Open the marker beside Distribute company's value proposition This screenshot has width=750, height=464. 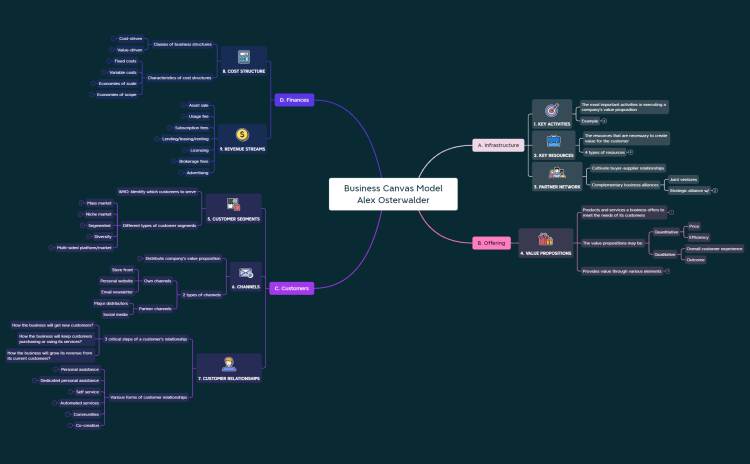tap(140, 258)
